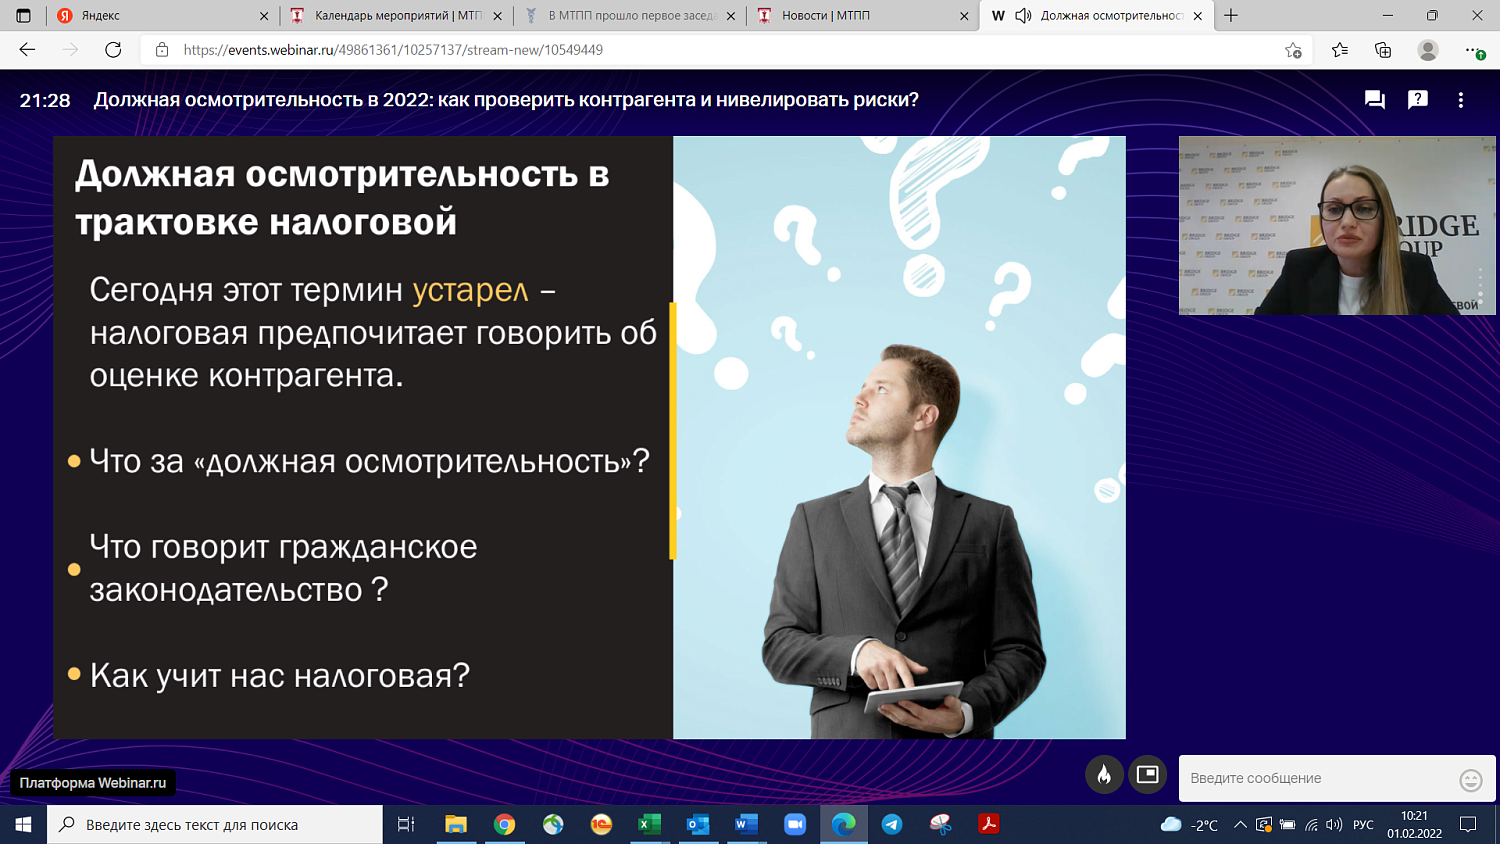Open Outlook from the taskbar
1500x844 pixels.
pos(698,825)
